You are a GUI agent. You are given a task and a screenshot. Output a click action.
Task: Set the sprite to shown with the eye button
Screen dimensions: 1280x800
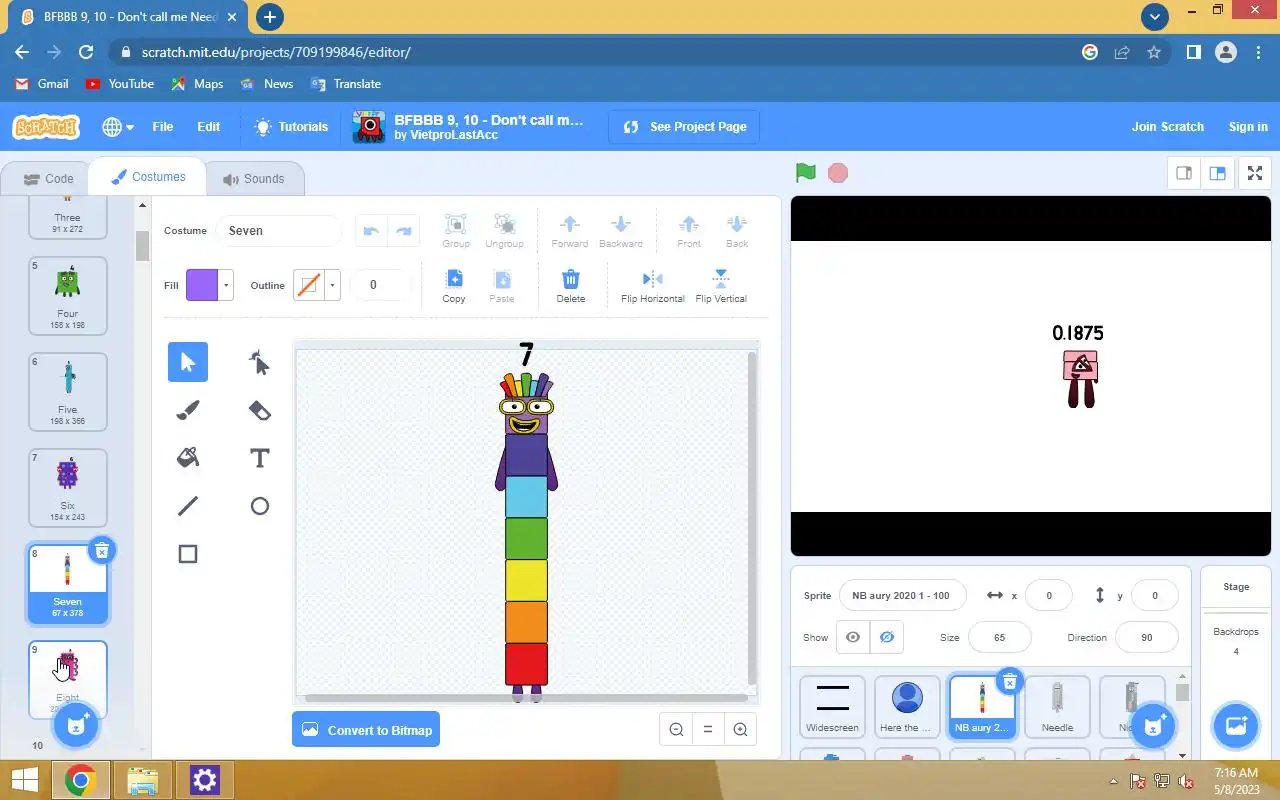pyautogui.click(x=853, y=637)
